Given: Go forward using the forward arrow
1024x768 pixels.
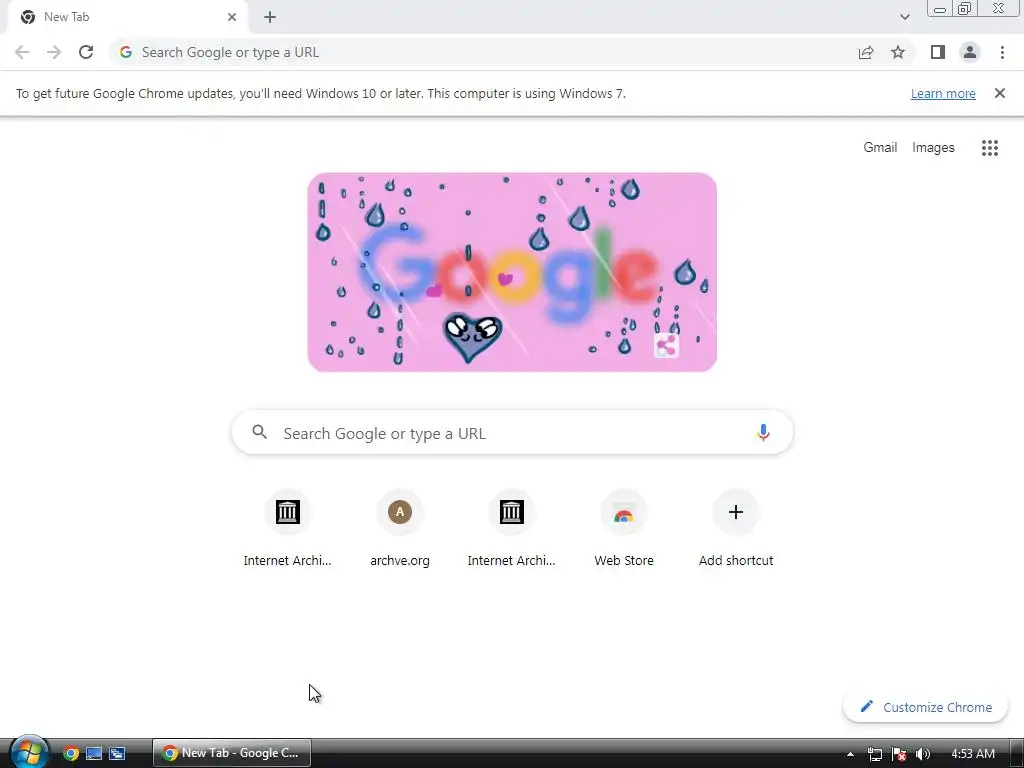Looking at the screenshot, I should [54, 52].
